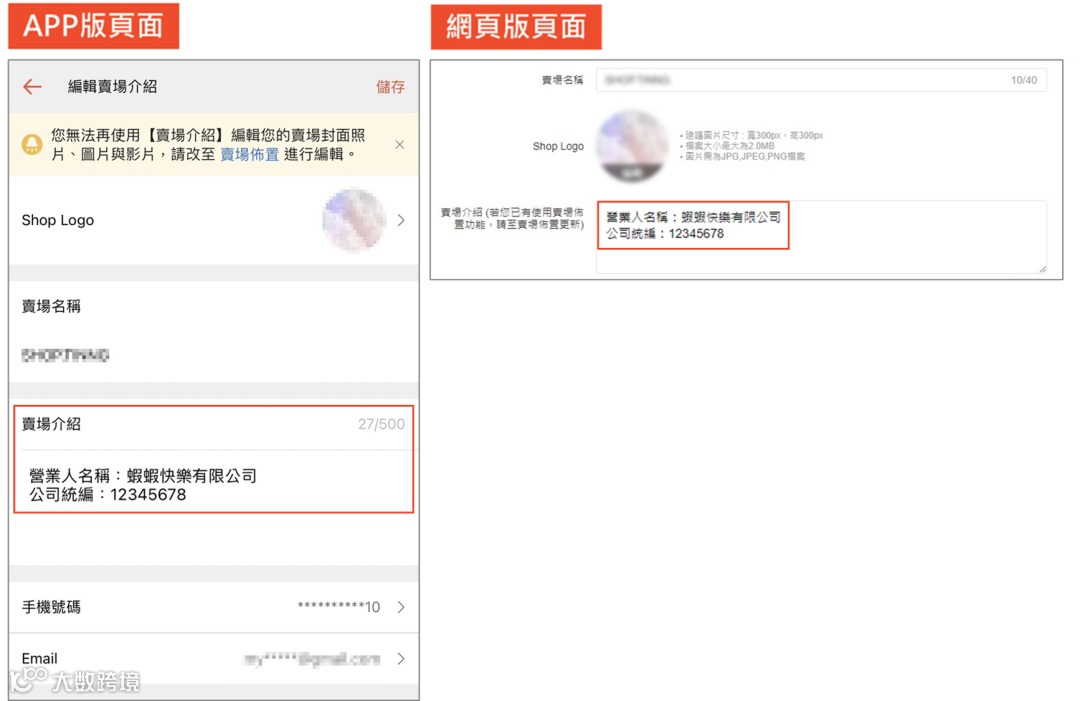Click the orange warning icon in the notice banner
This screenshot has width=1080, height=701.
(33, 144)
